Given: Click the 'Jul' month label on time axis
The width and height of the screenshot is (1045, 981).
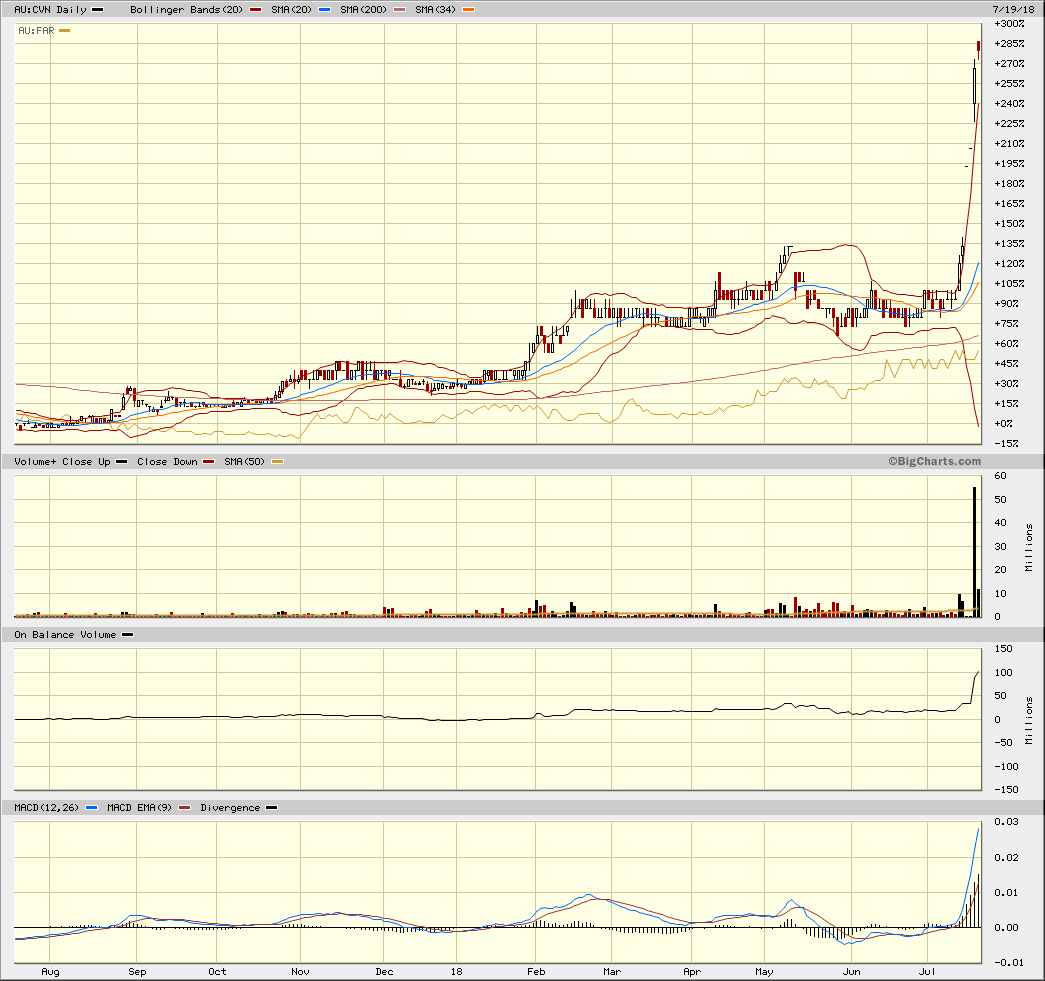Looking at the screenshot, I should click(927, 972).
